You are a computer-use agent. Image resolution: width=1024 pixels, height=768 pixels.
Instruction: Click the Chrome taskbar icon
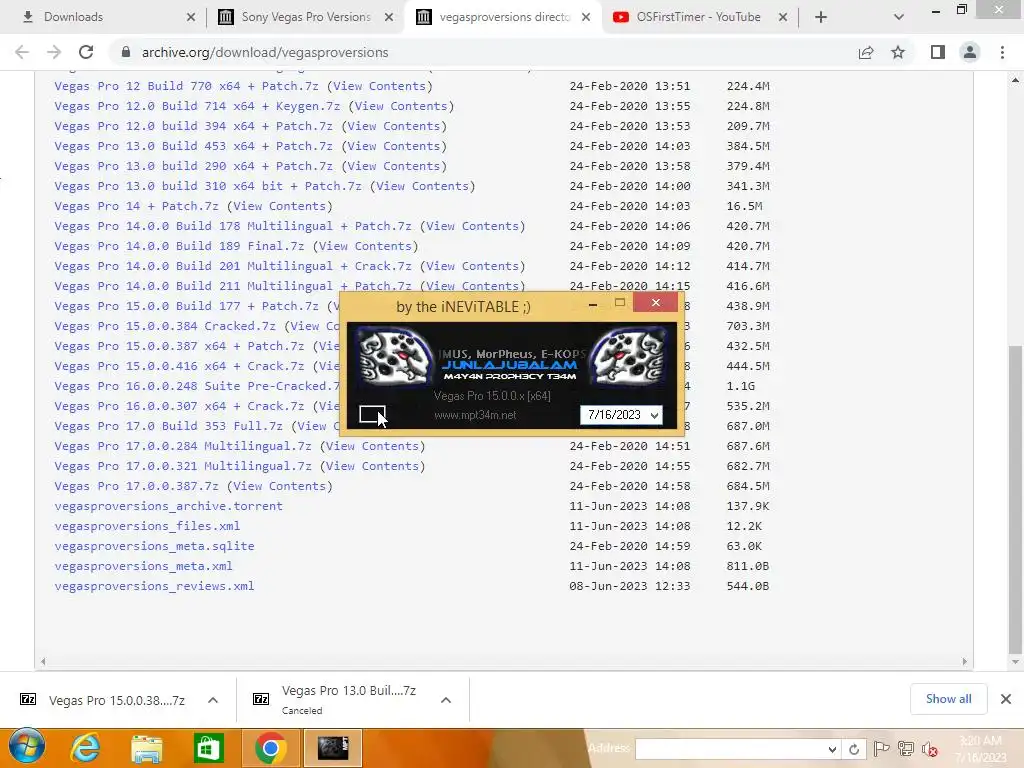[271, 748]
